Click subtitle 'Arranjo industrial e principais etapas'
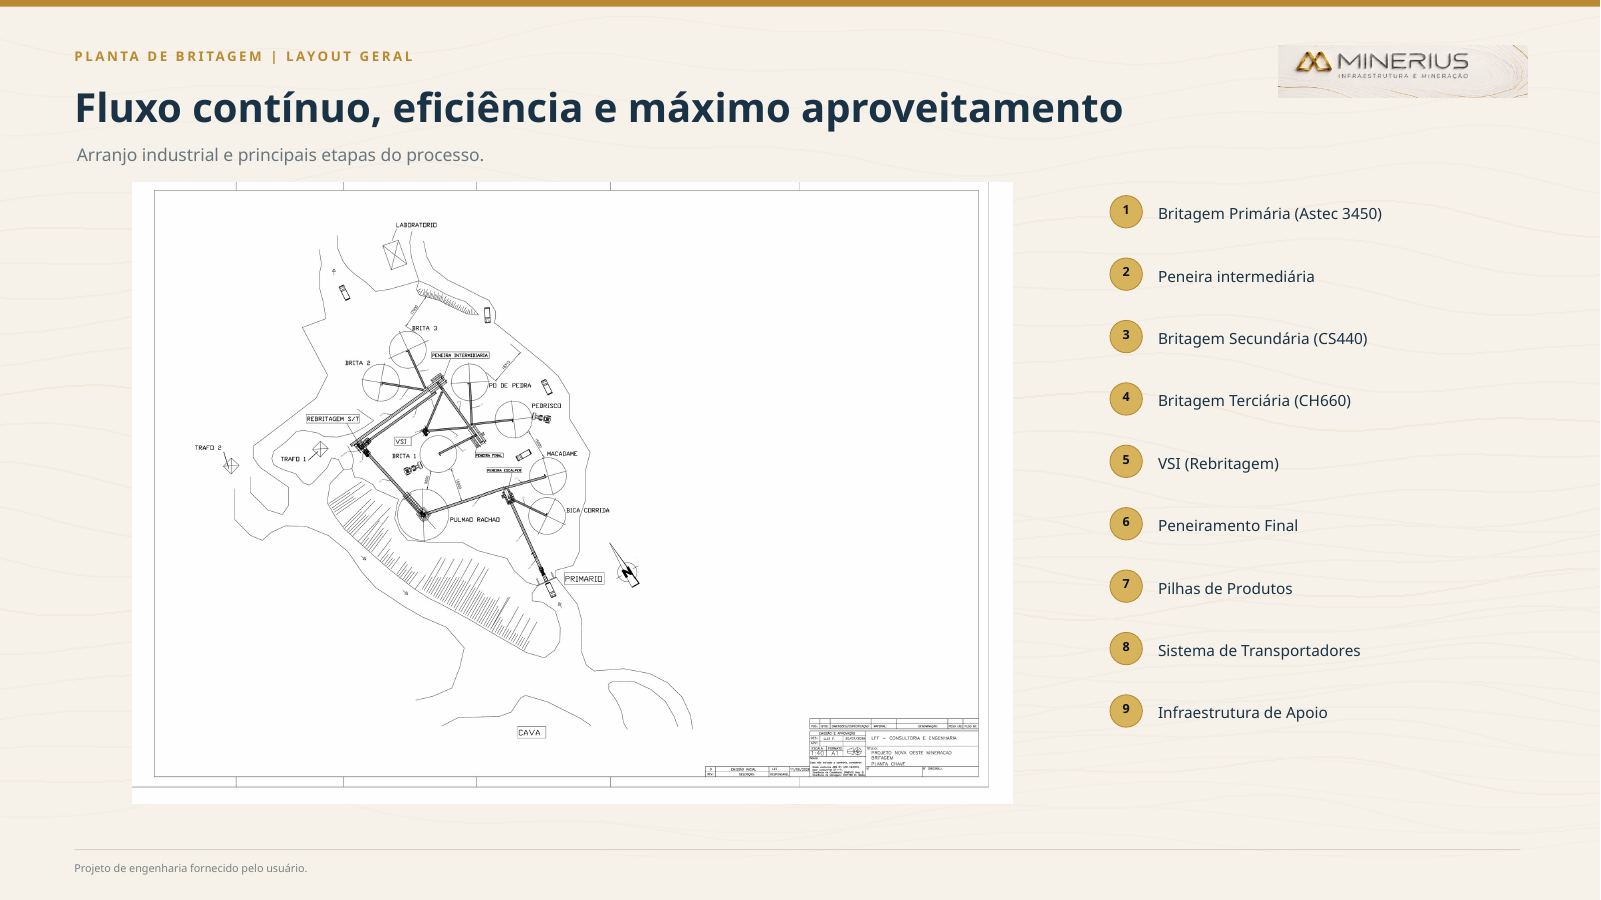Viewport: 1601px width, 900px height. (x=280, y=155)
